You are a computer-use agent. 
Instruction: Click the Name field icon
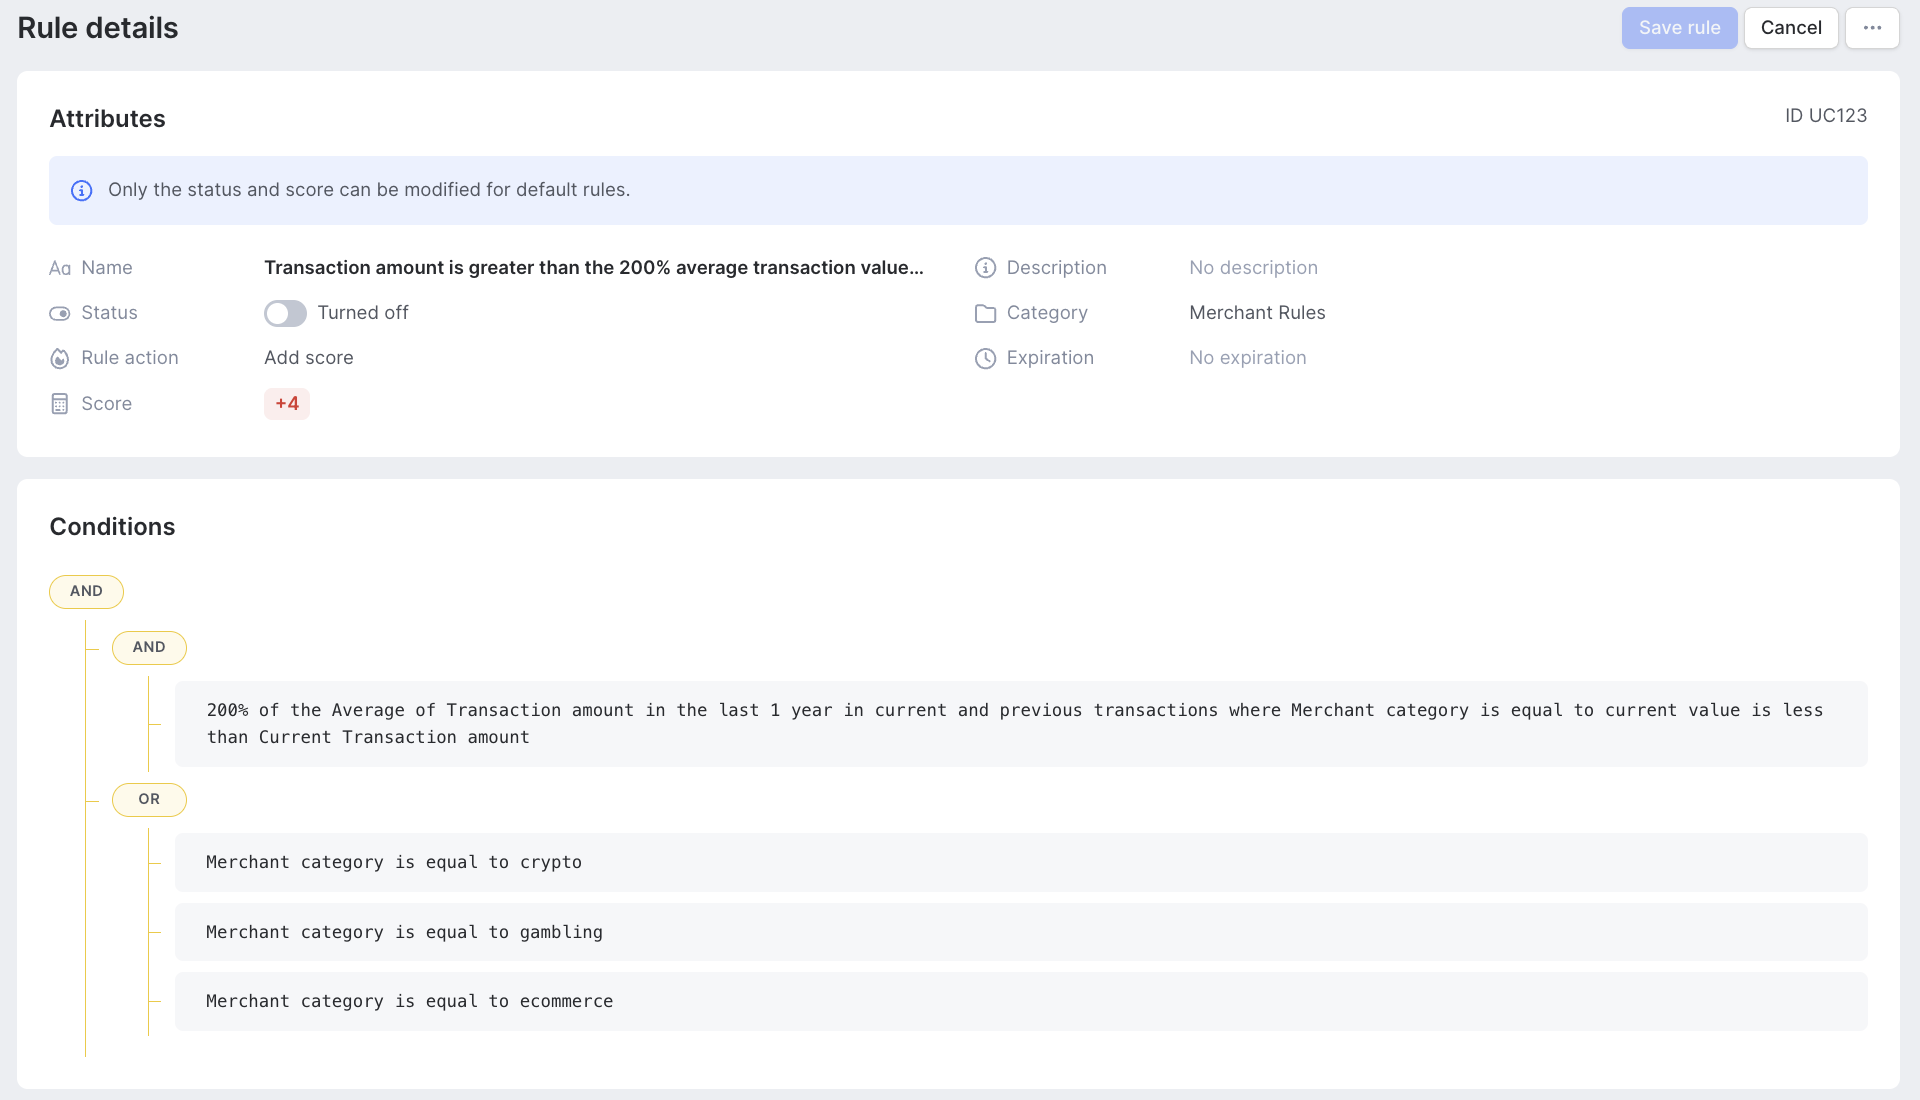click(x=59, y=268)
